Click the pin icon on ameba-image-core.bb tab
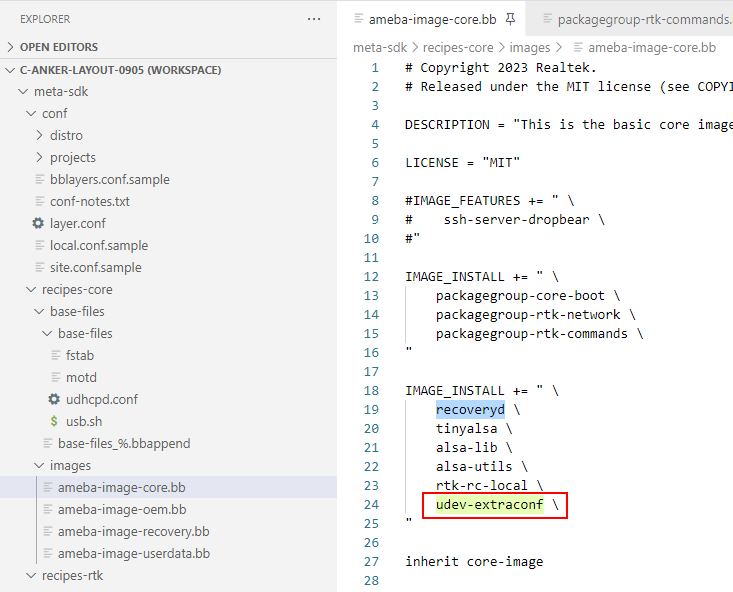This screenshot has width=733, height=592. tap(510, 19)
